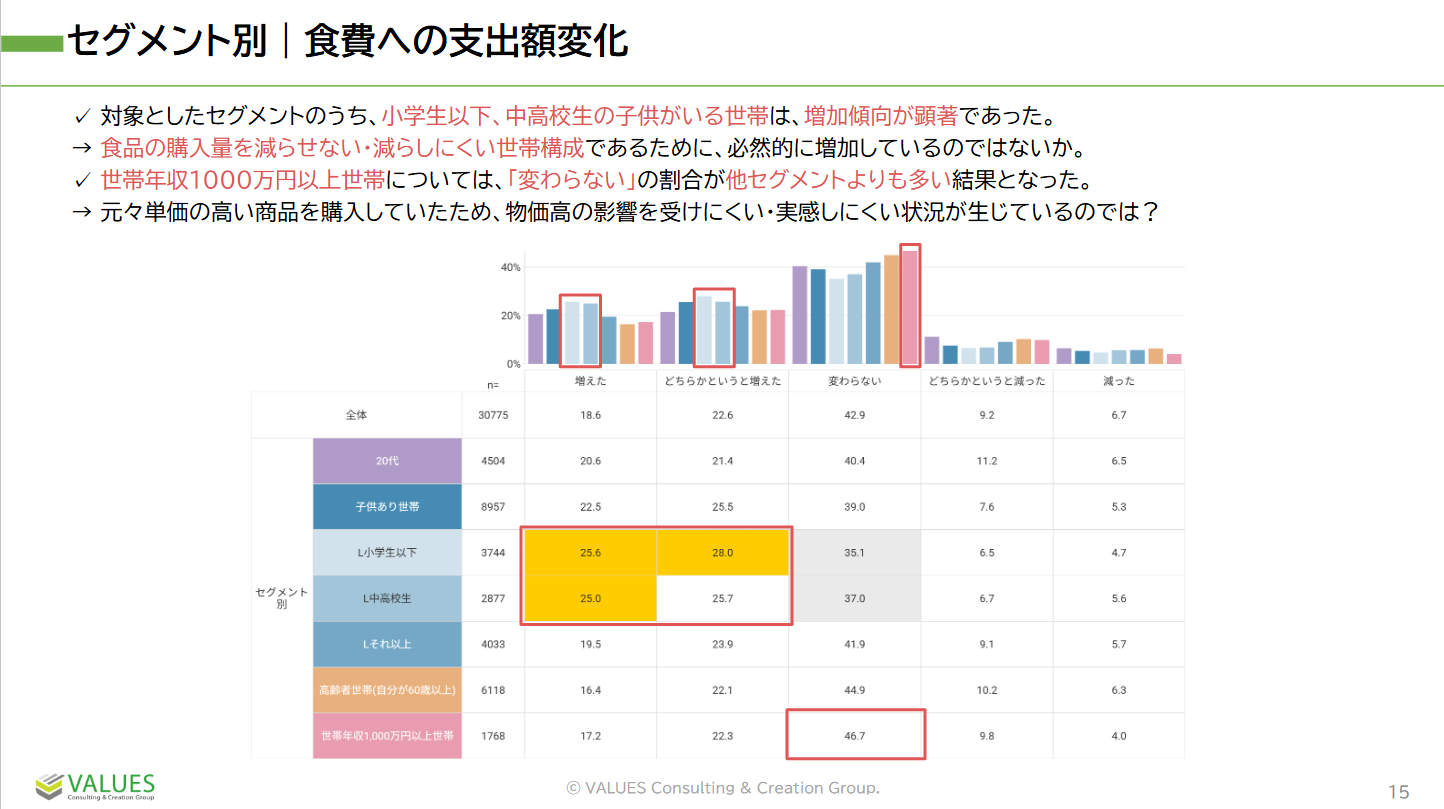Click the VALUES logo in the footer
Image resolution: width=1444 pixels, height=809 pixels.
95,786
